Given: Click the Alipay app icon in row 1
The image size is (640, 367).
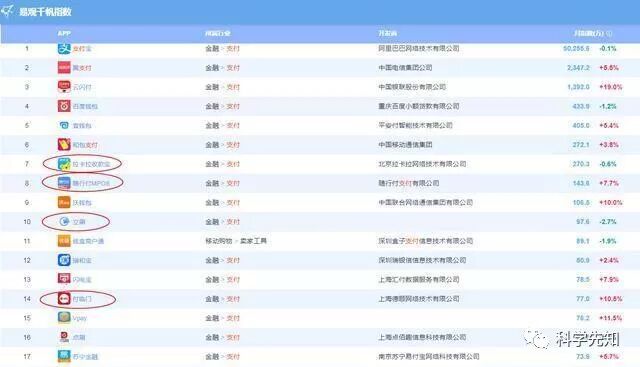Looking at the screenshot, I should 64,48.
